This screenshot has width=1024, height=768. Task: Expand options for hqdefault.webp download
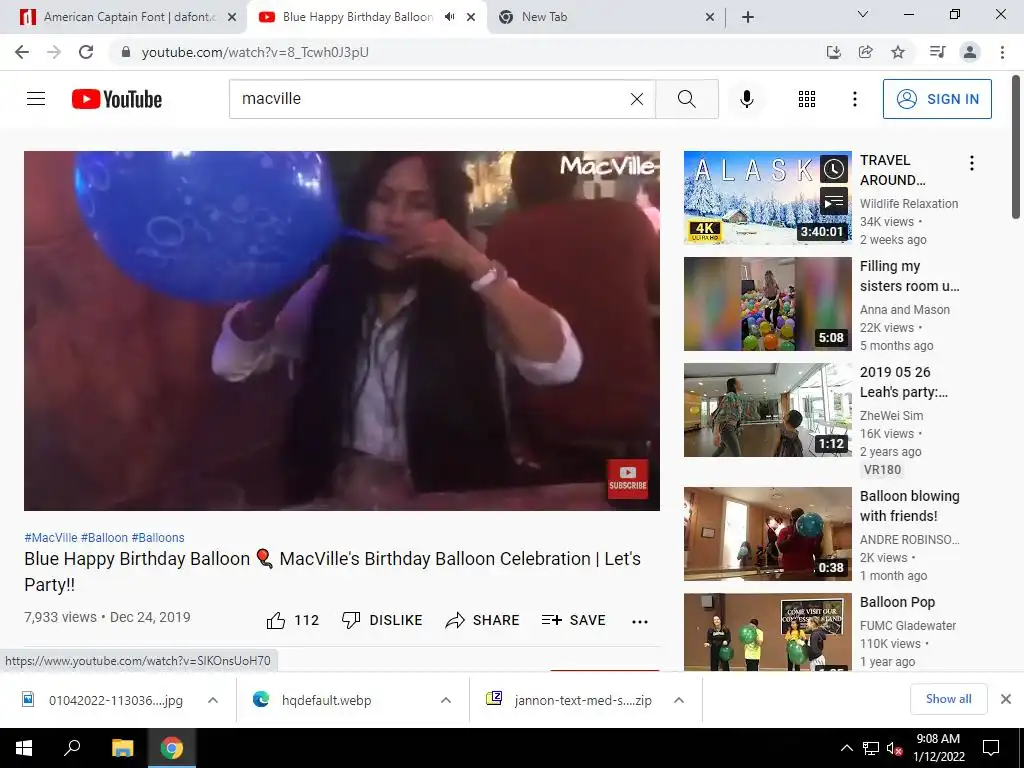pos(446,700)
